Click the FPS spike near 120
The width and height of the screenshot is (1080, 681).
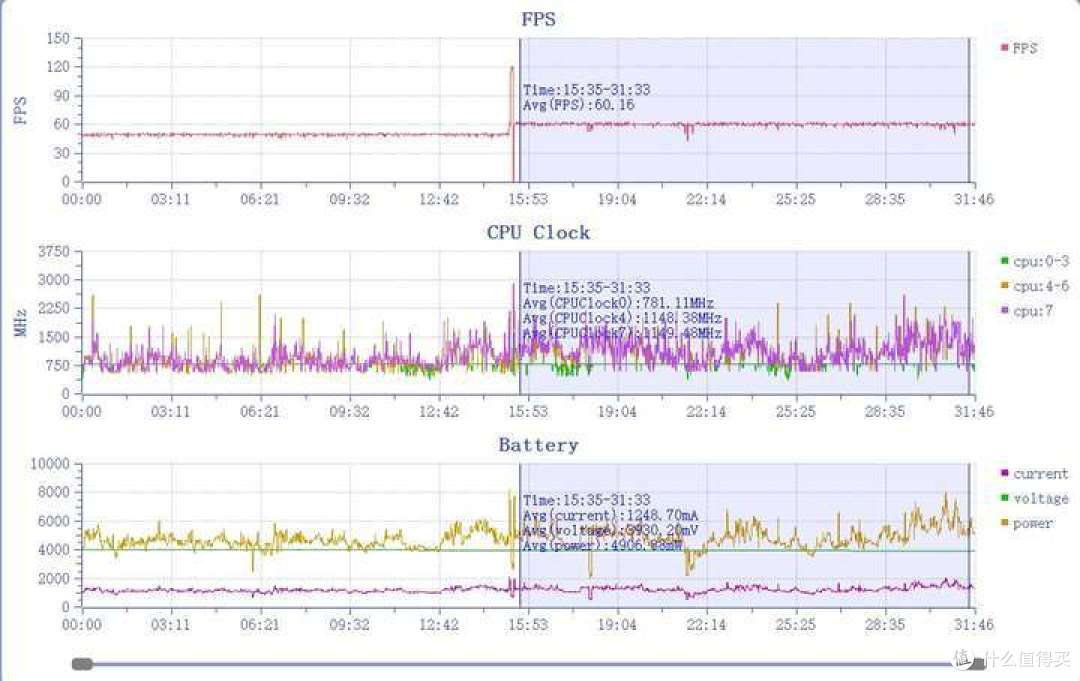pos(512,69)
